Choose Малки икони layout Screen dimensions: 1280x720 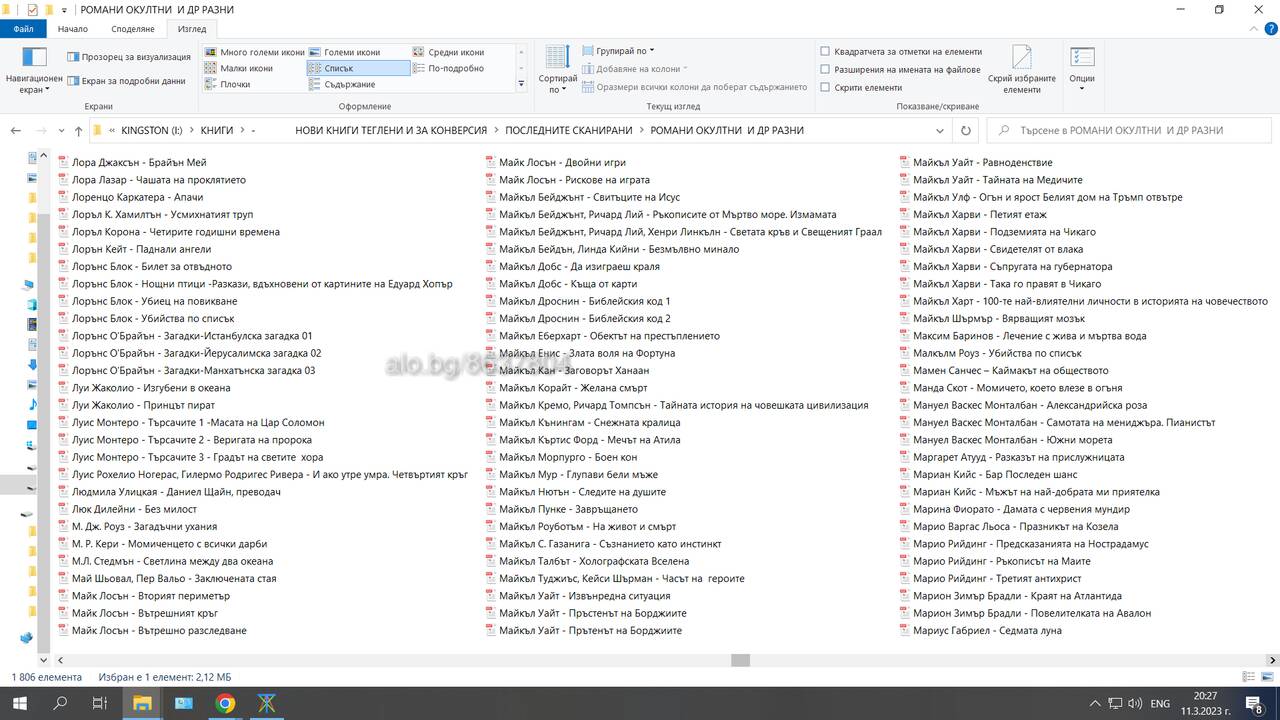pos(239,68)
